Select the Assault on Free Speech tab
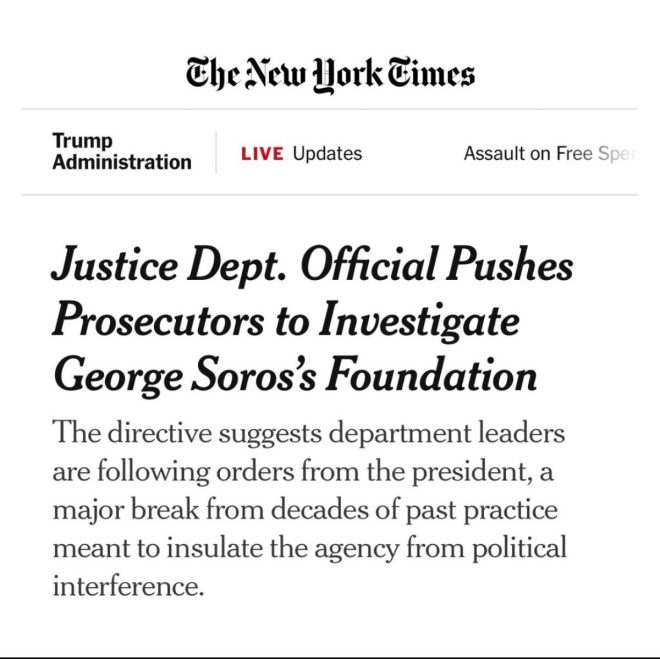The width and height of the screenshot is (660, 659). coord(550,154)
